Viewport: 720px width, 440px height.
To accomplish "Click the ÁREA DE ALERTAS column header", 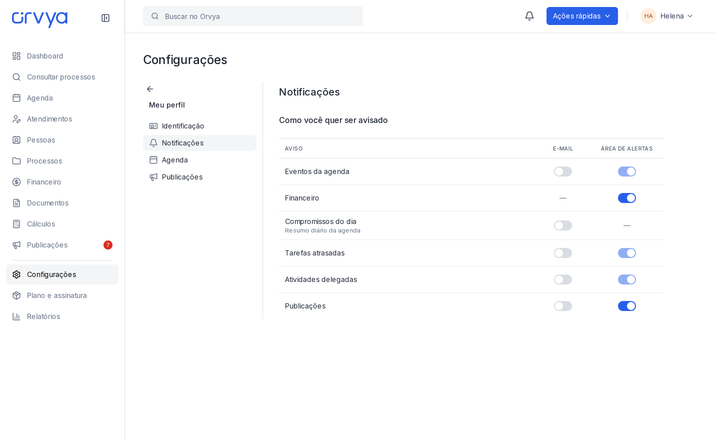I will [626, 148].
